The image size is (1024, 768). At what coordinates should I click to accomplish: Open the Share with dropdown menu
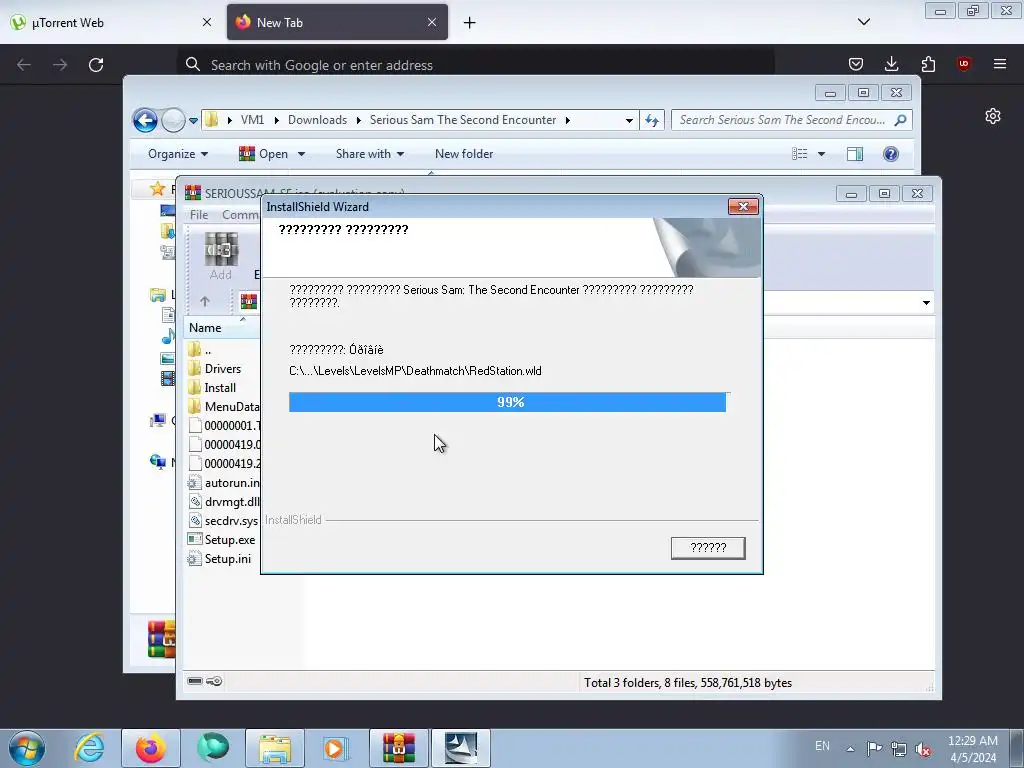coord(370,154)
